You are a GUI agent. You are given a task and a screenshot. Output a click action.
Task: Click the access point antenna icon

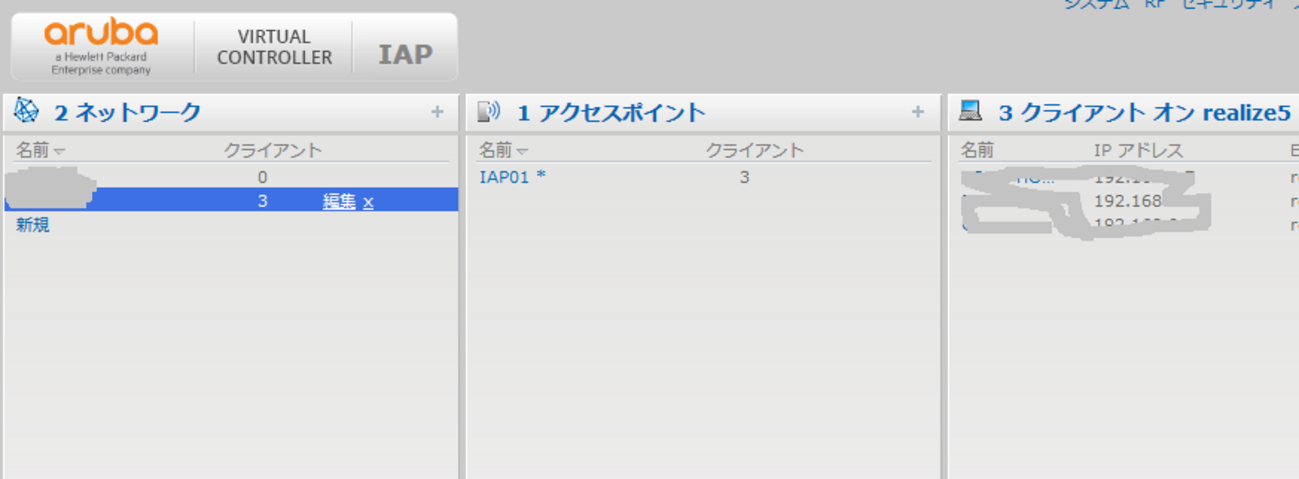click(x=489, y=112)
